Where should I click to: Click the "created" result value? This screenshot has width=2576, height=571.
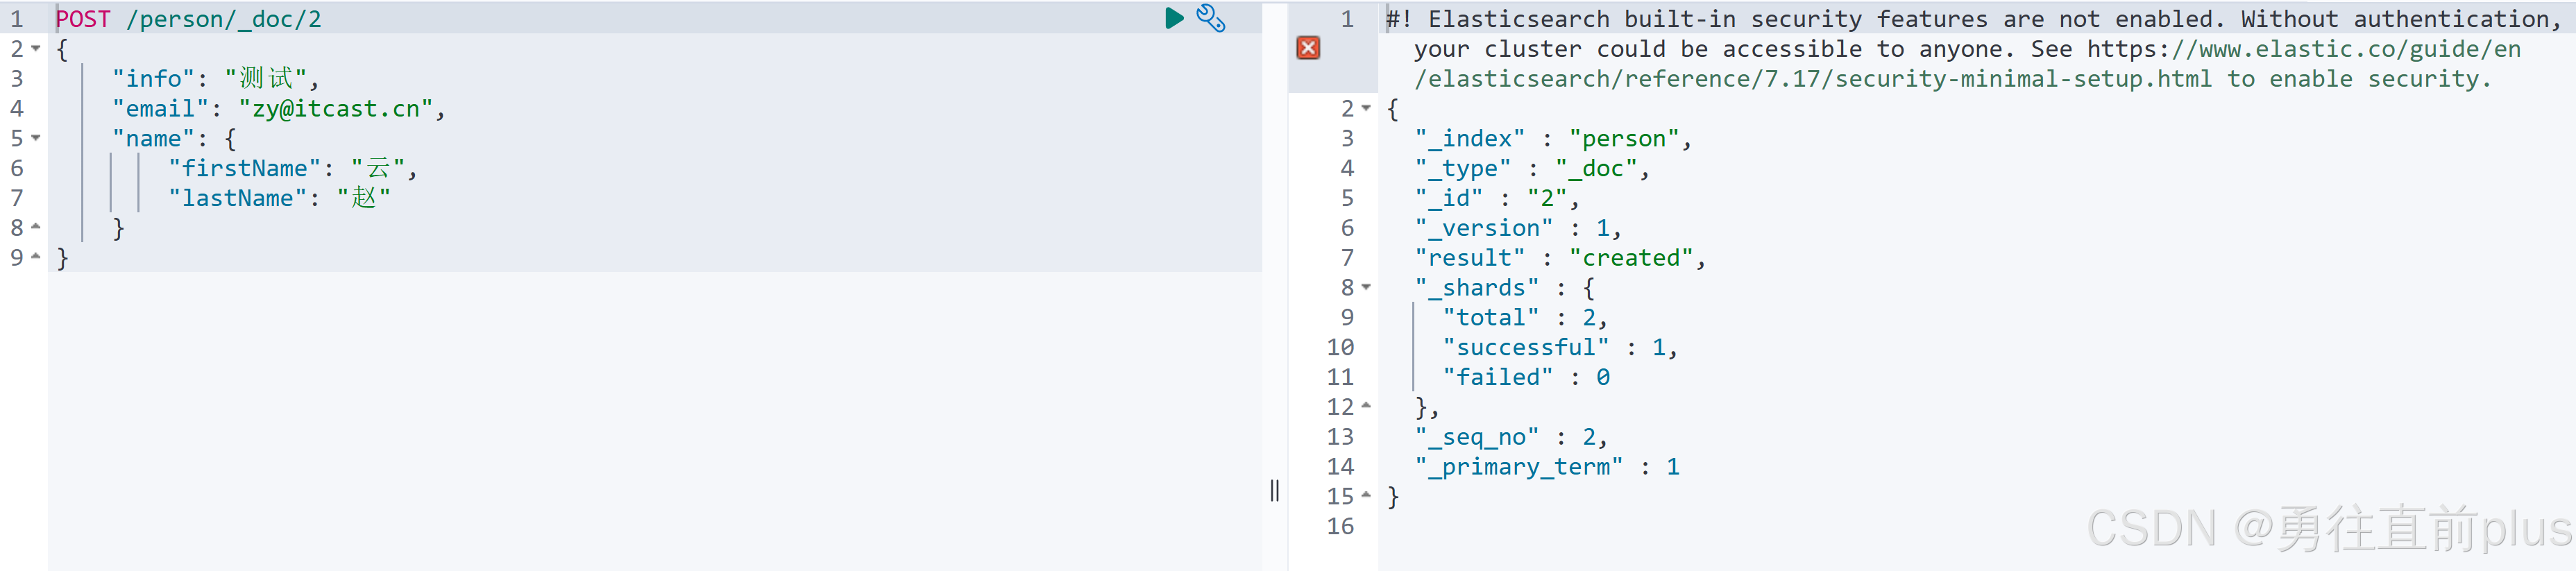[1631, 258]
